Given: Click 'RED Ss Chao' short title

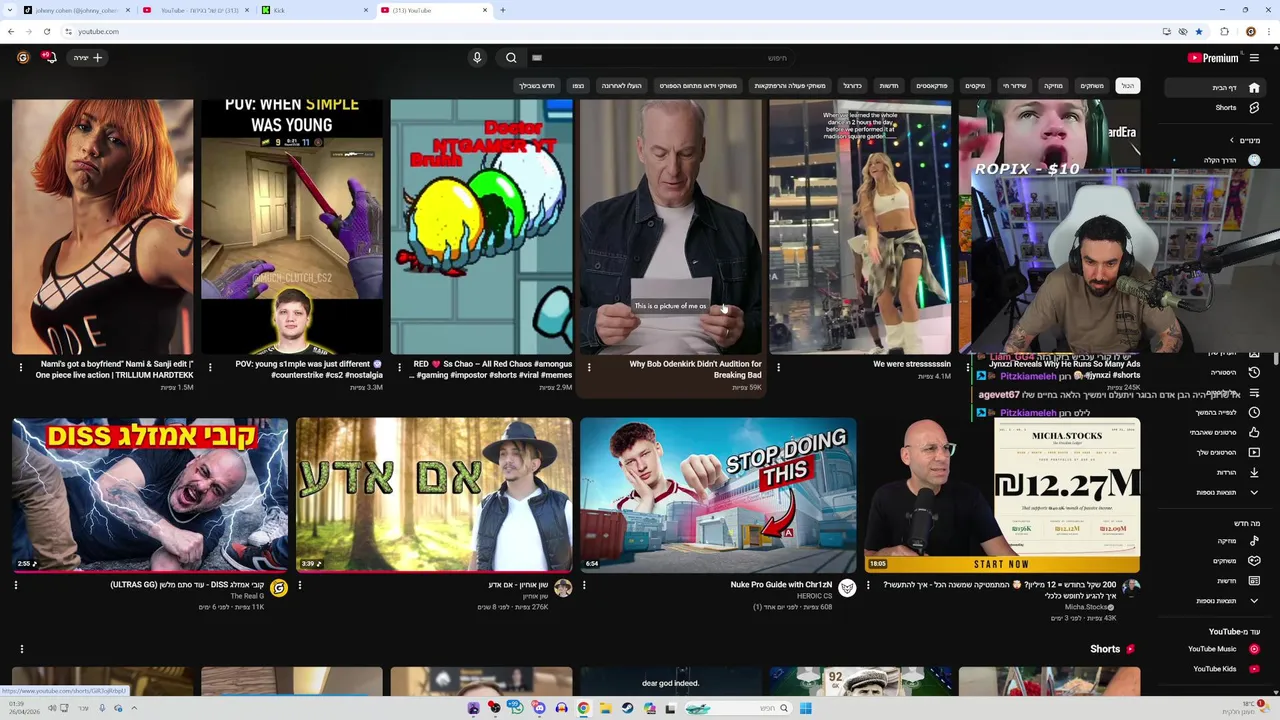Looking at the screenshot, I should click(492, 369).
